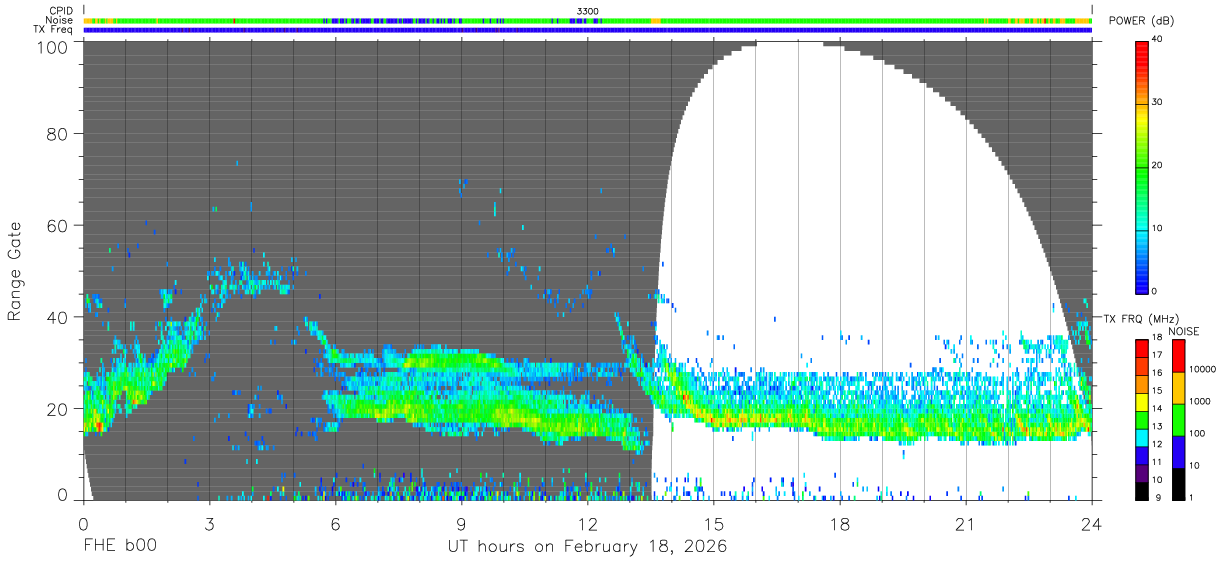
Task: Select the "NOISE" legend title
Action: (x=1185, y=331)
